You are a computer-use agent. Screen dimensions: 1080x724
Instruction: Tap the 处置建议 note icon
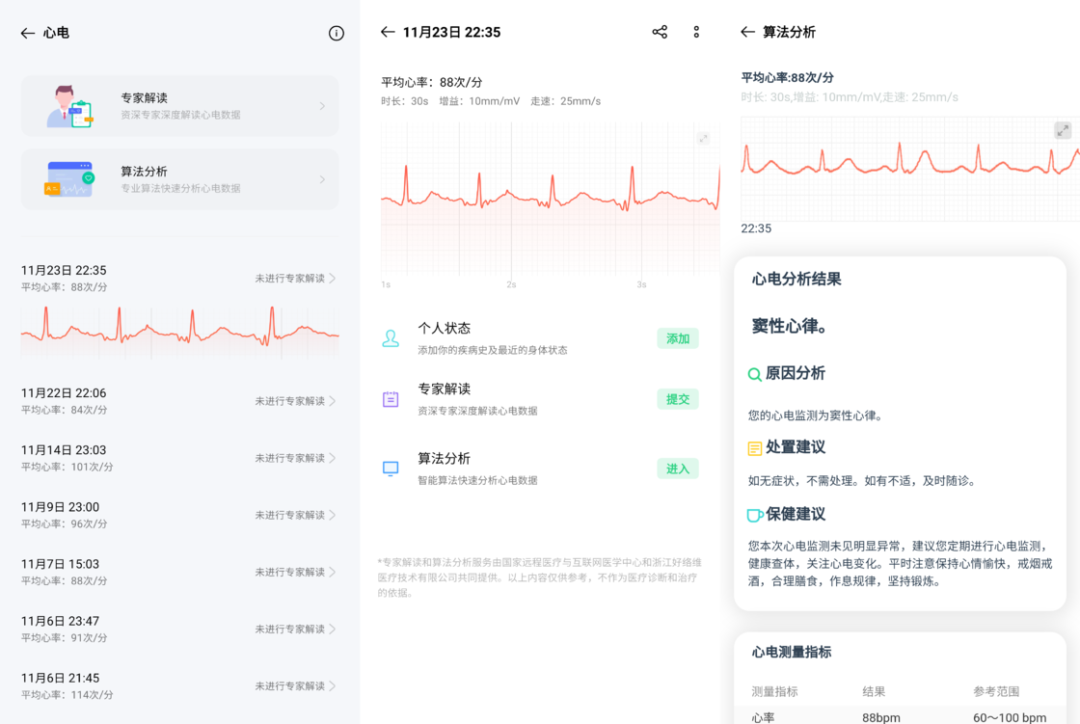pos(754,448)
